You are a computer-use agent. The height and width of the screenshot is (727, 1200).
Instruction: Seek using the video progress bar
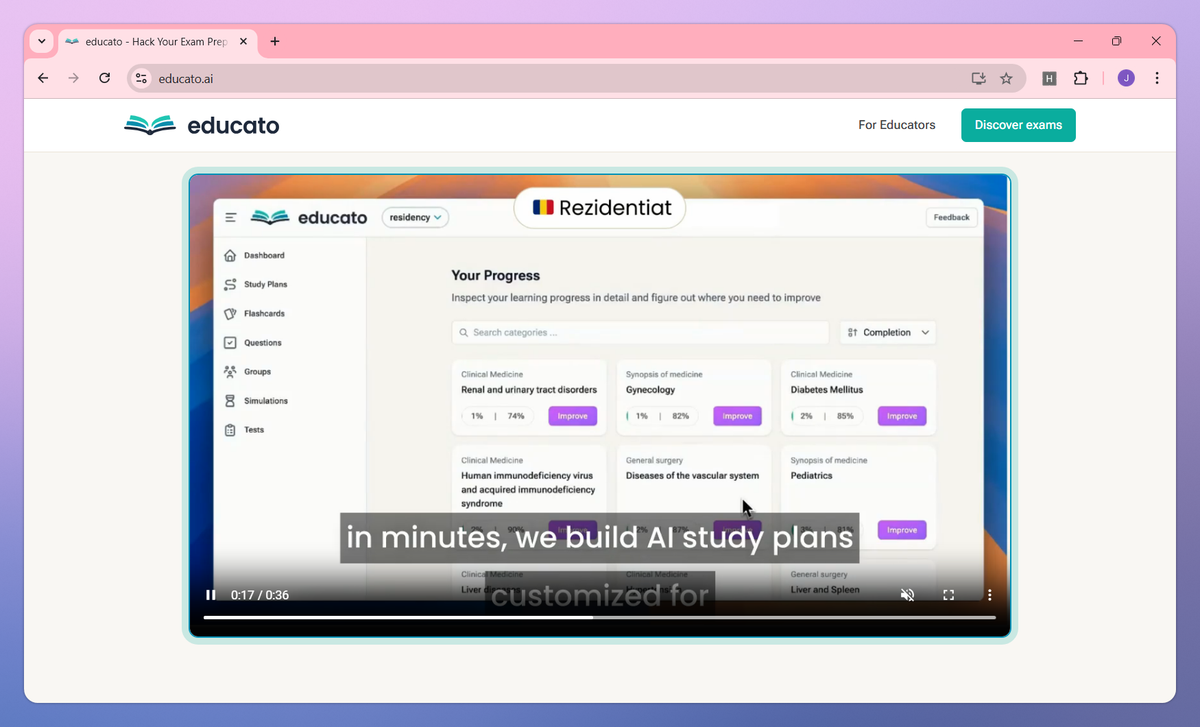pos(600,618)
